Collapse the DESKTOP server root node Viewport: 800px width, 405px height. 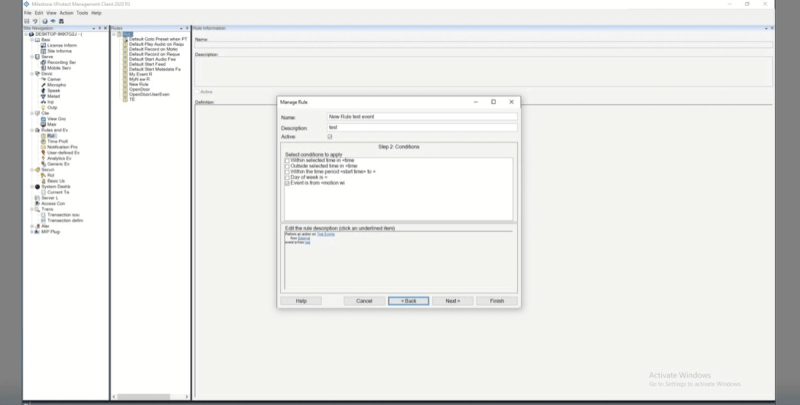click(x=27, y=34)
